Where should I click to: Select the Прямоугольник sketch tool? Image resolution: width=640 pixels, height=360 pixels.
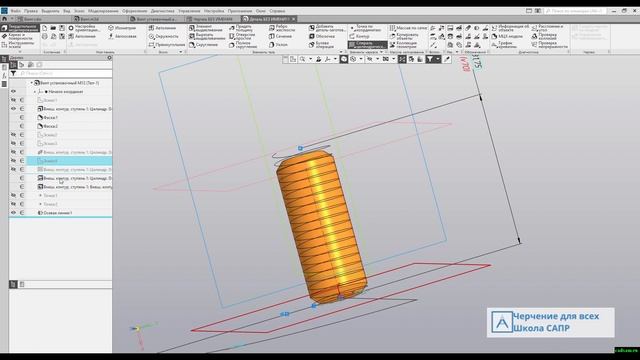tap(167, 45)
